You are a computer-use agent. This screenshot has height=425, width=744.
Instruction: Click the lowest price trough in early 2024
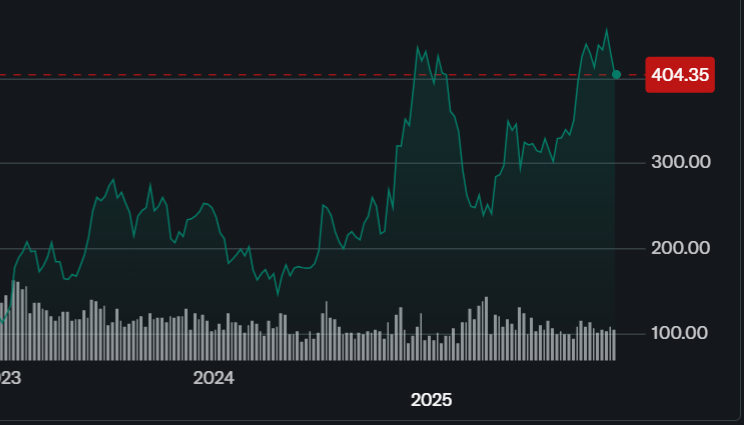pyautogui.click(x=278, y=295)
